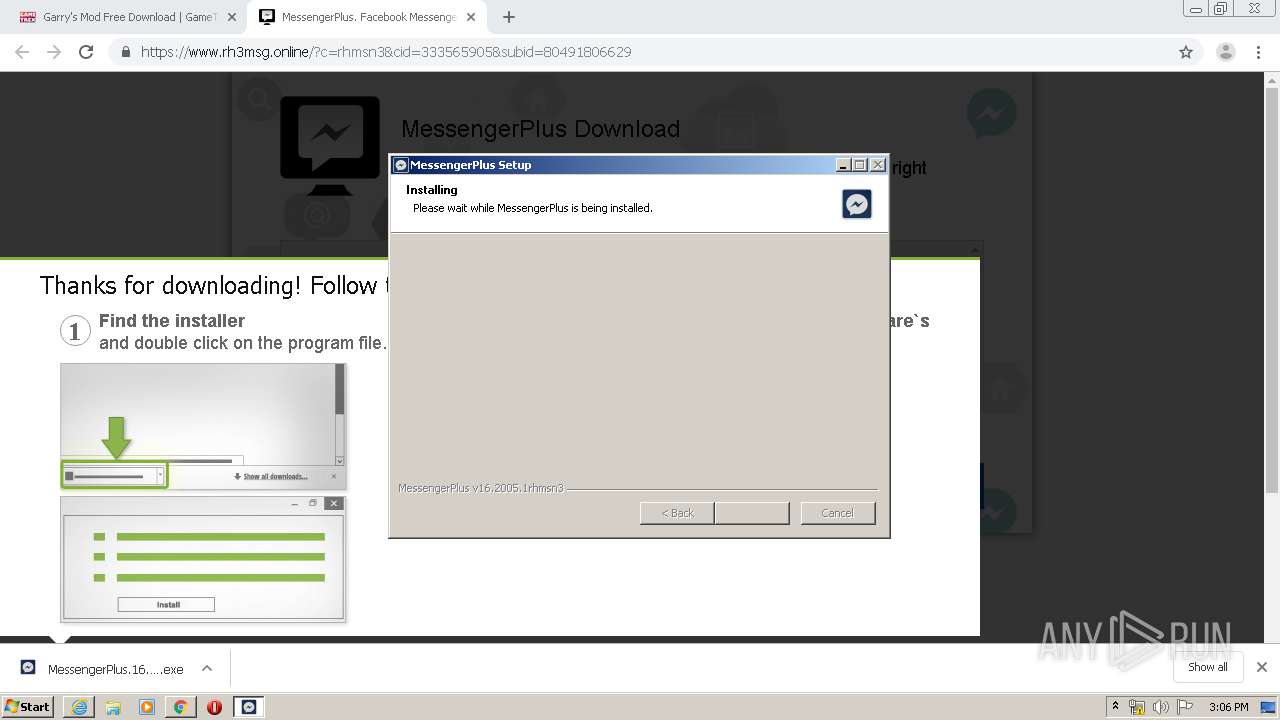1280x720 pixels.
Task: Click the installer instruction thumbnail image
Action: coord(203,426)
